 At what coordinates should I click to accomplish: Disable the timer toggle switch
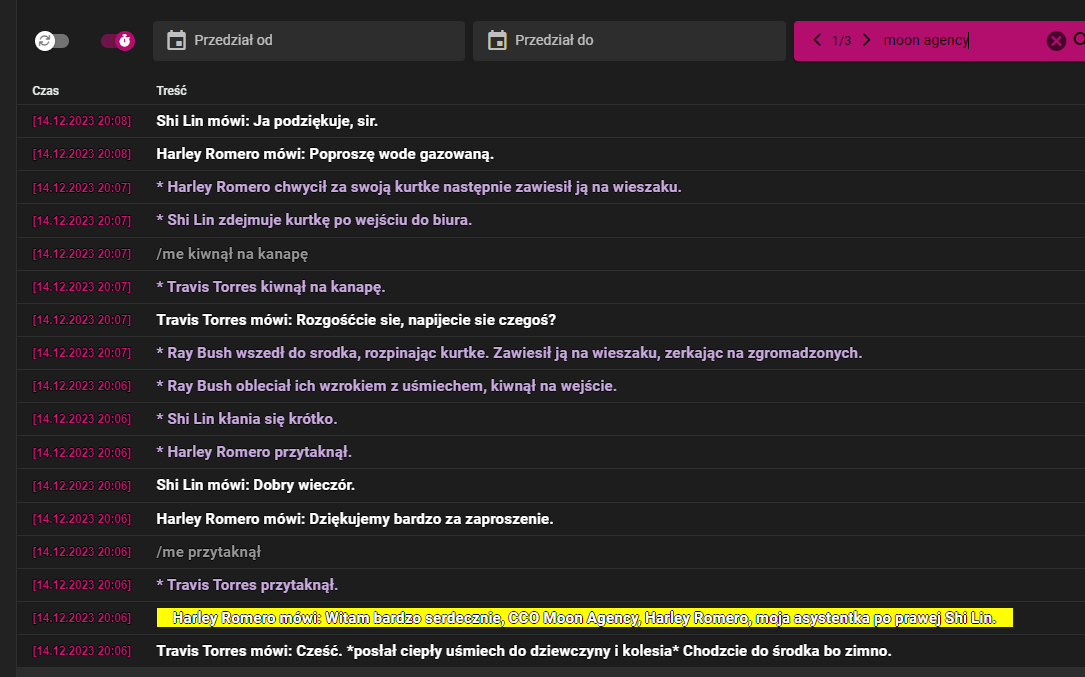[x=118, y=41]
